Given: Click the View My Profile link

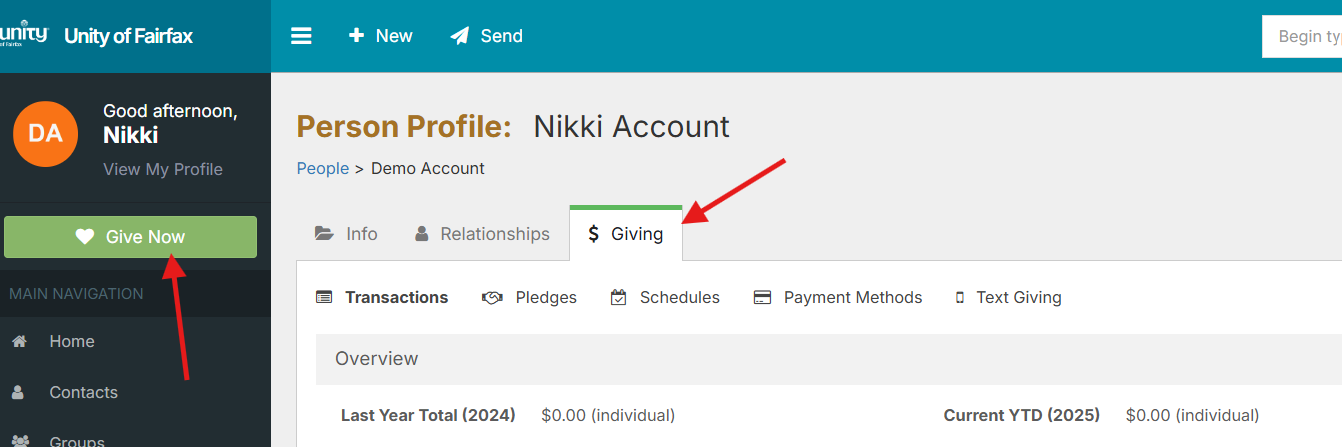Looking at the screenshot, I should (163, 169).
